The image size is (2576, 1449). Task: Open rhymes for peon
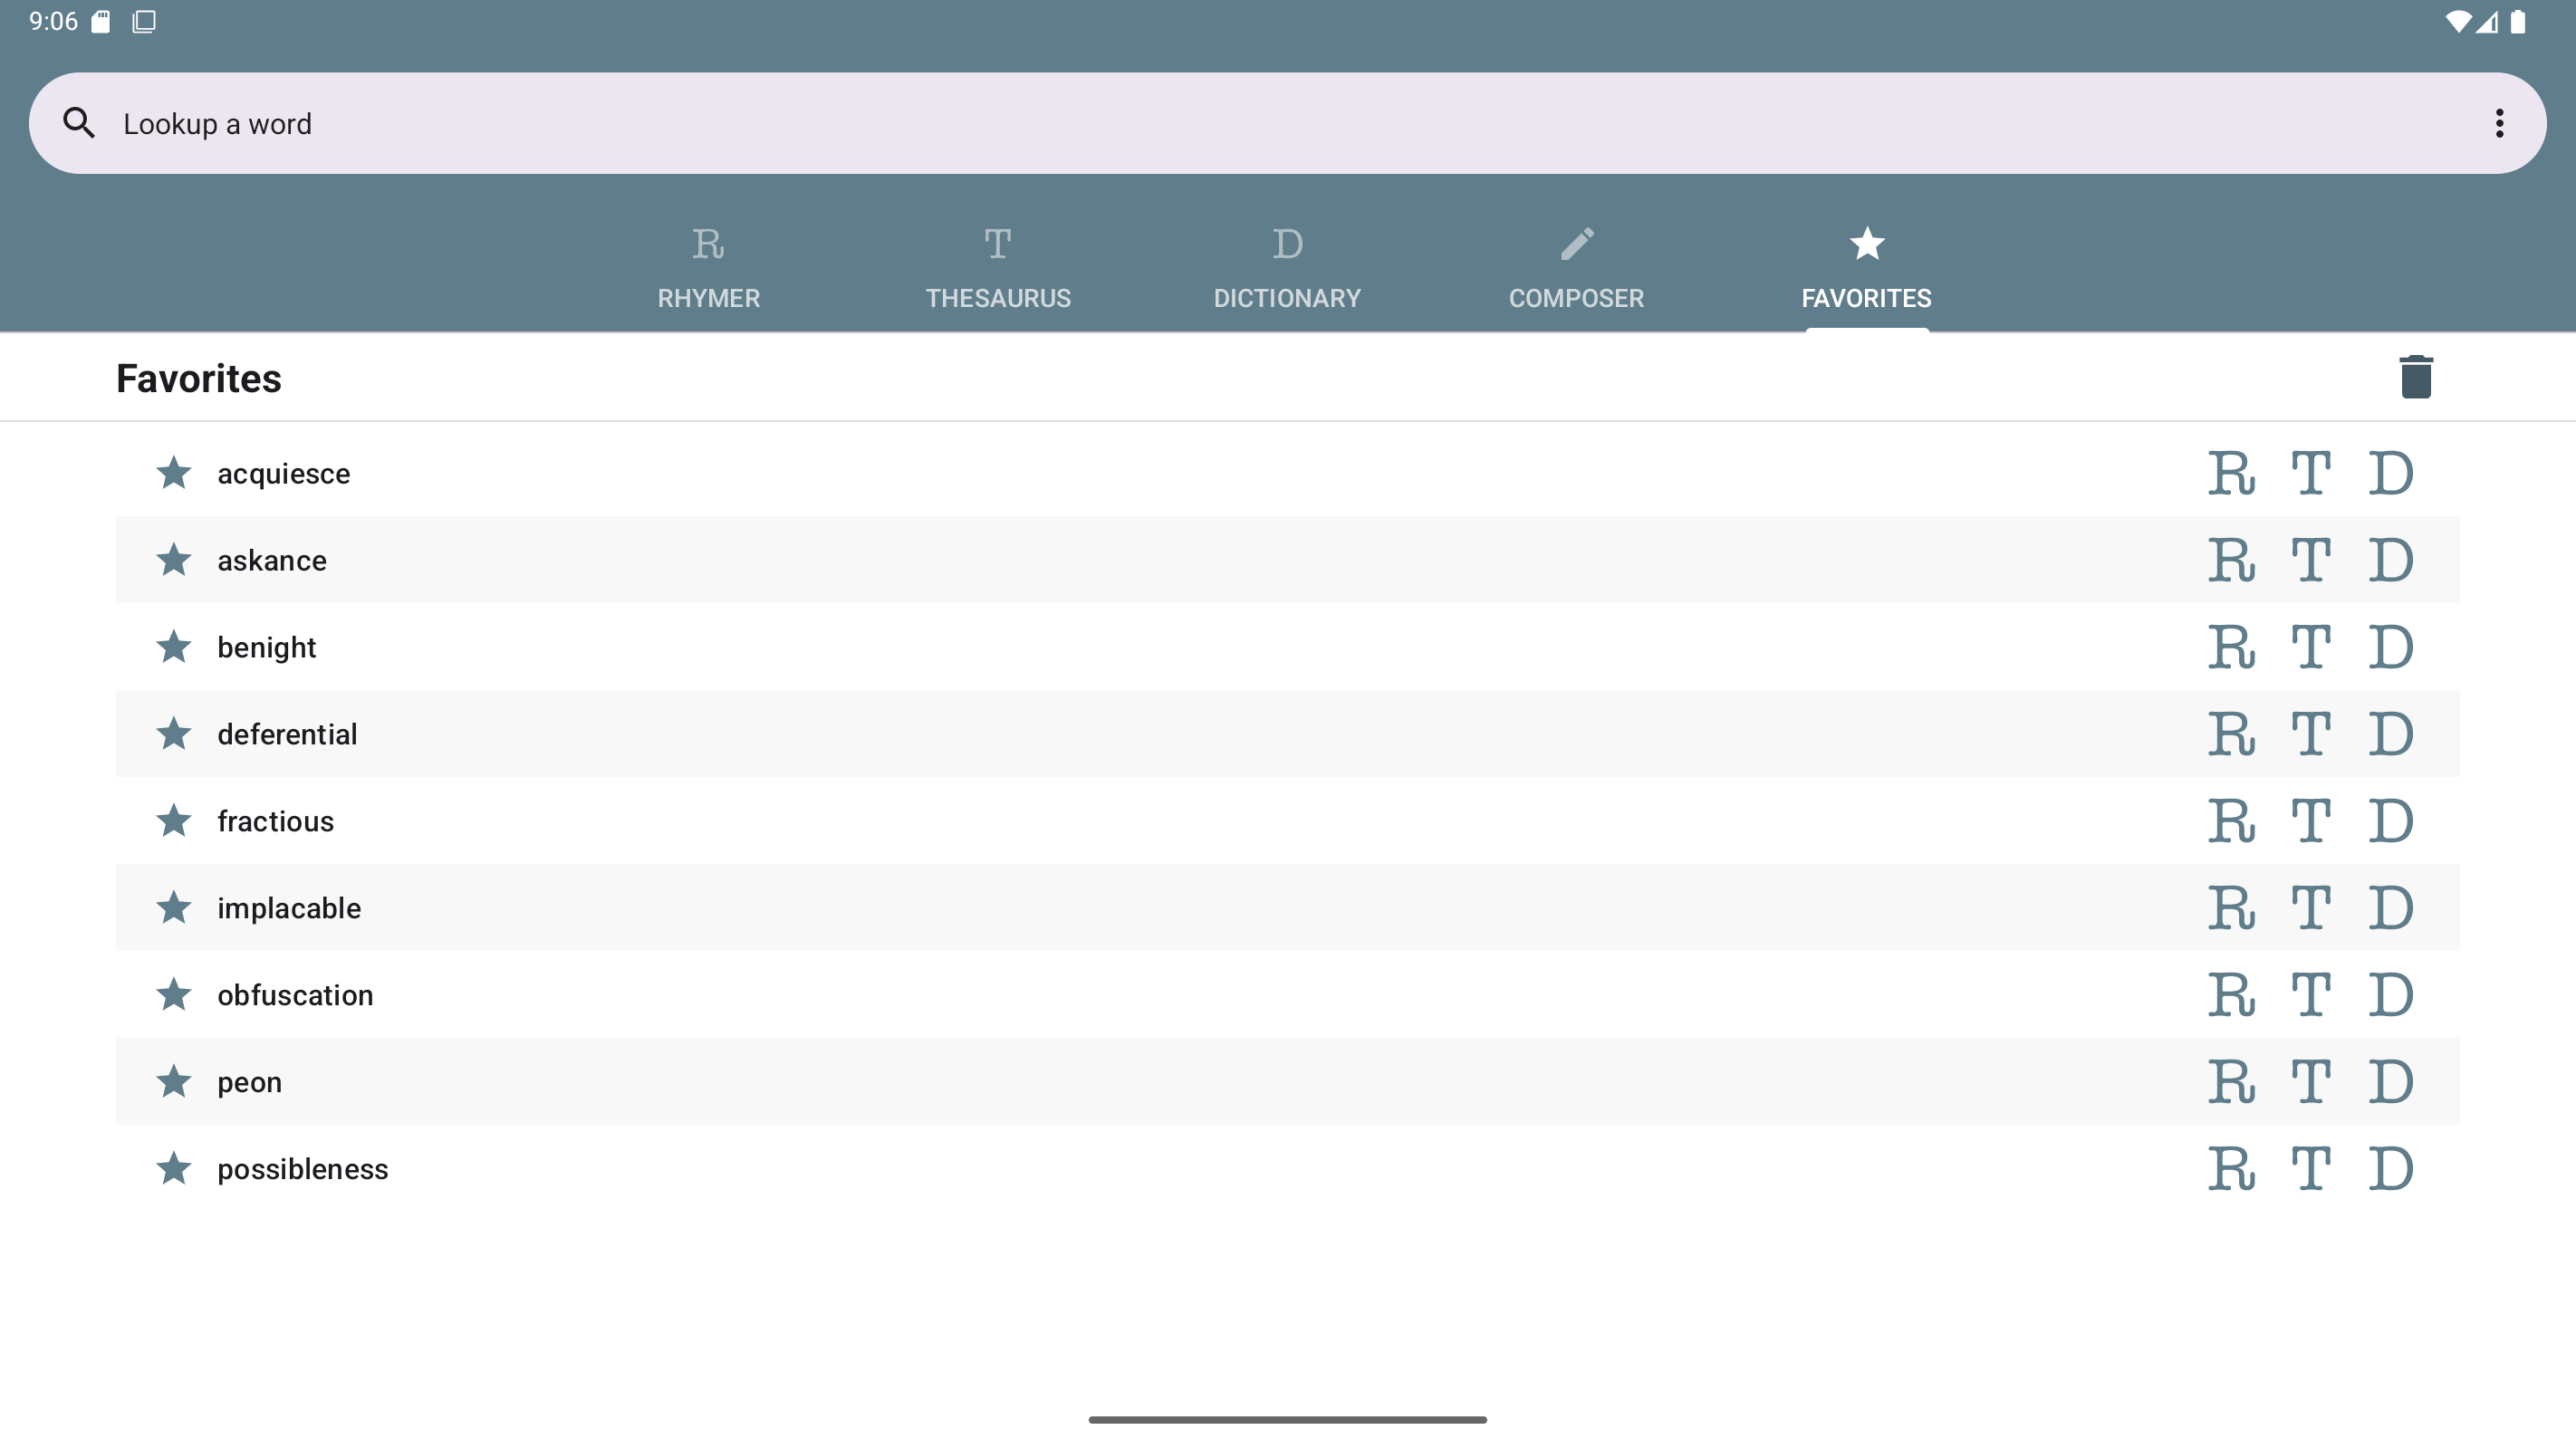(x=2231, y=1082)
